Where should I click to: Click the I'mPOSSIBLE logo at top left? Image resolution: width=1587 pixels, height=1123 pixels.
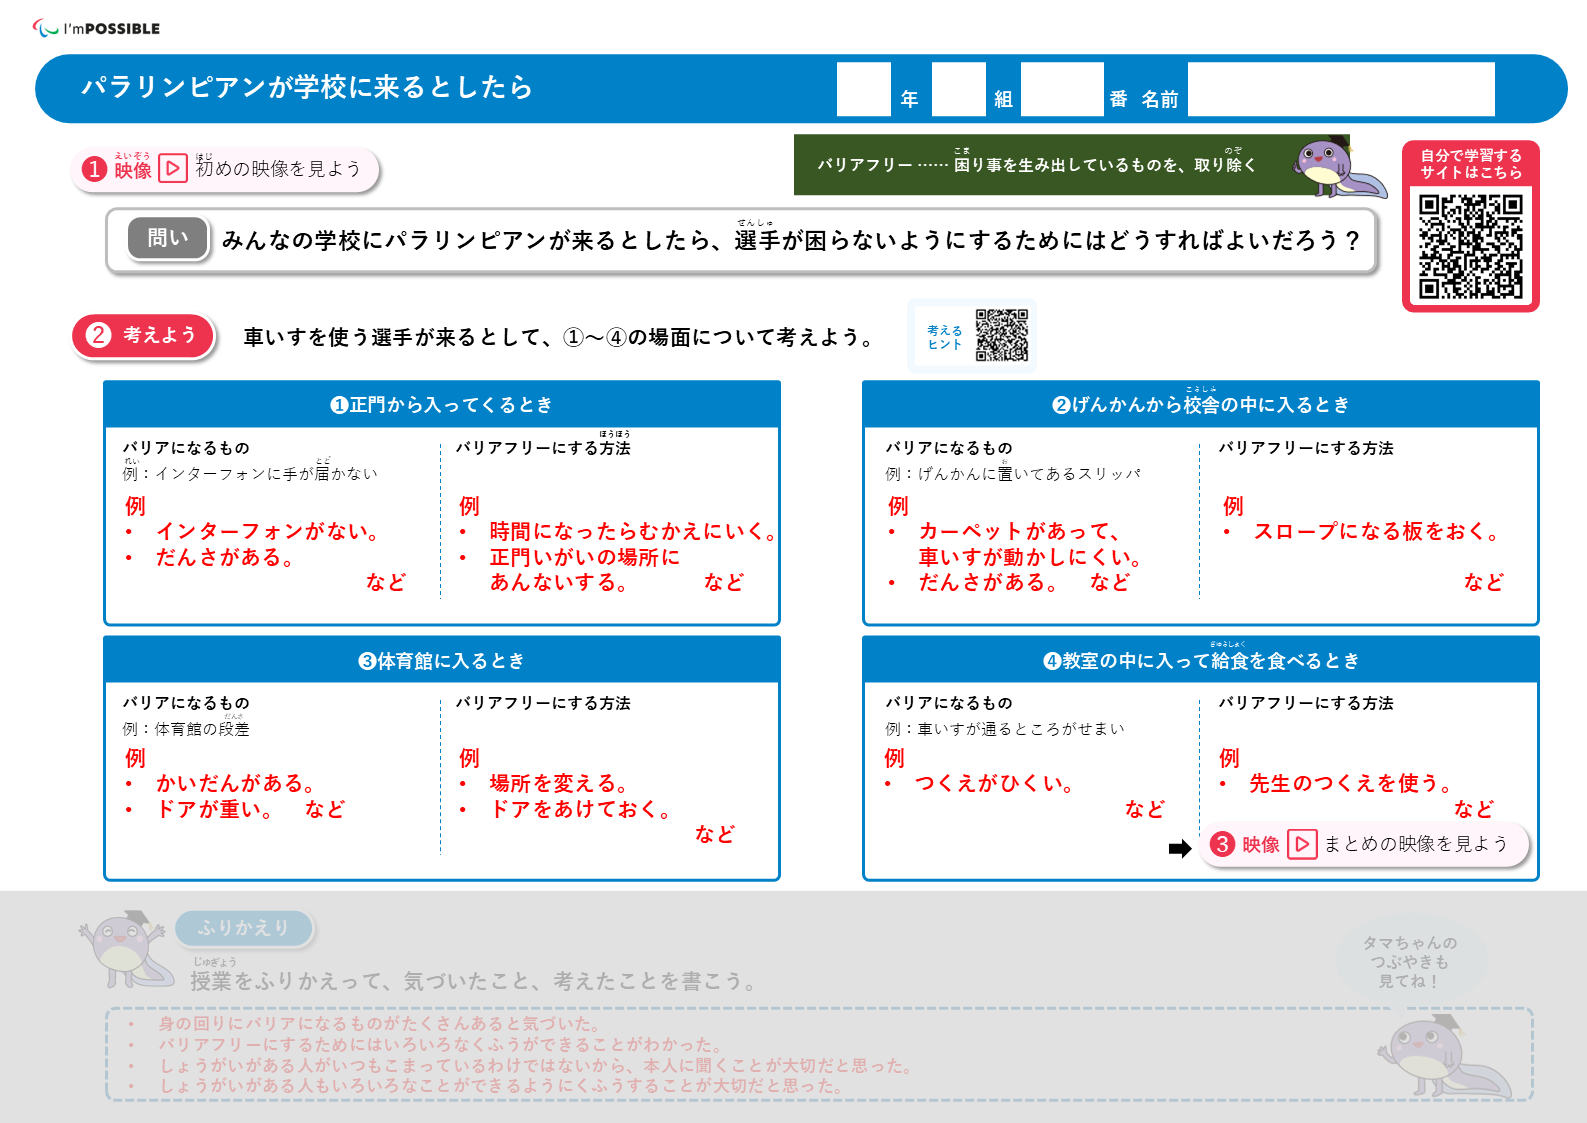click(x=96, y=28)
